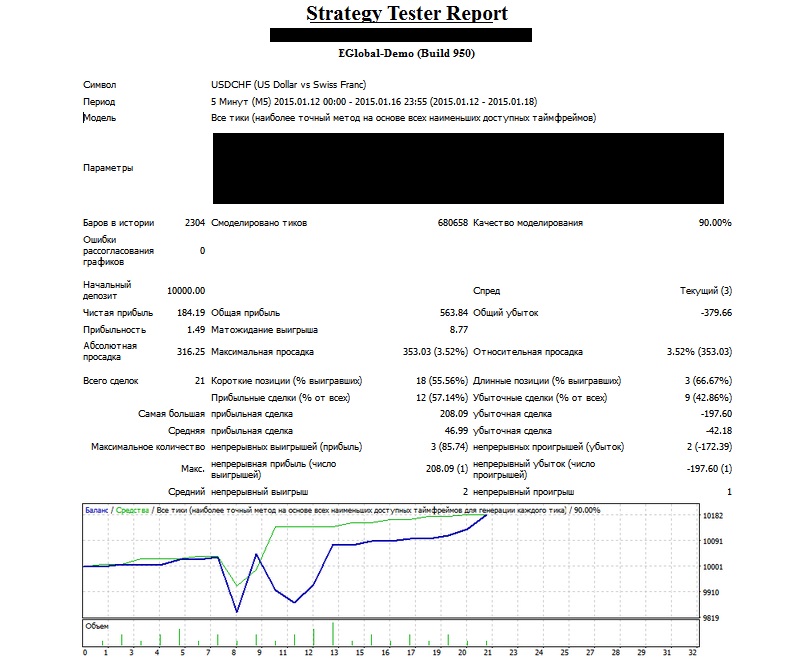Select "USDCHF (US Dollar vs Swiss Franc)" value

[289, 85]
